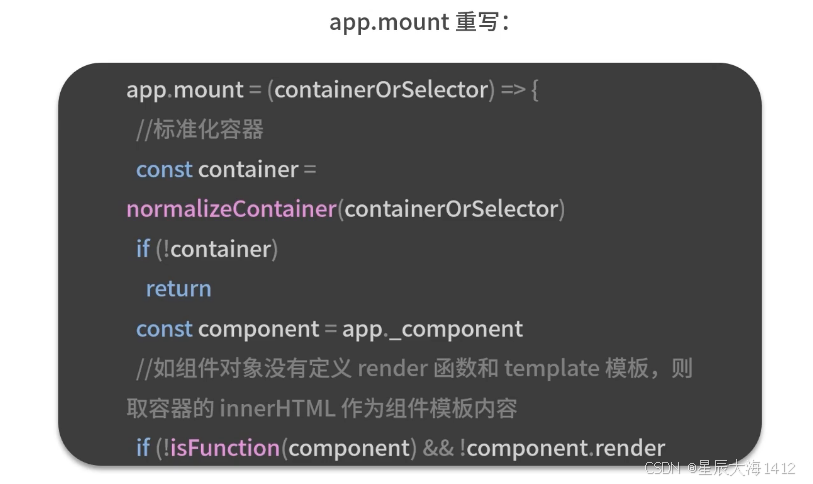
Task: Click the pink normalizeContainer function name
Action: click(x=231, y=209)
